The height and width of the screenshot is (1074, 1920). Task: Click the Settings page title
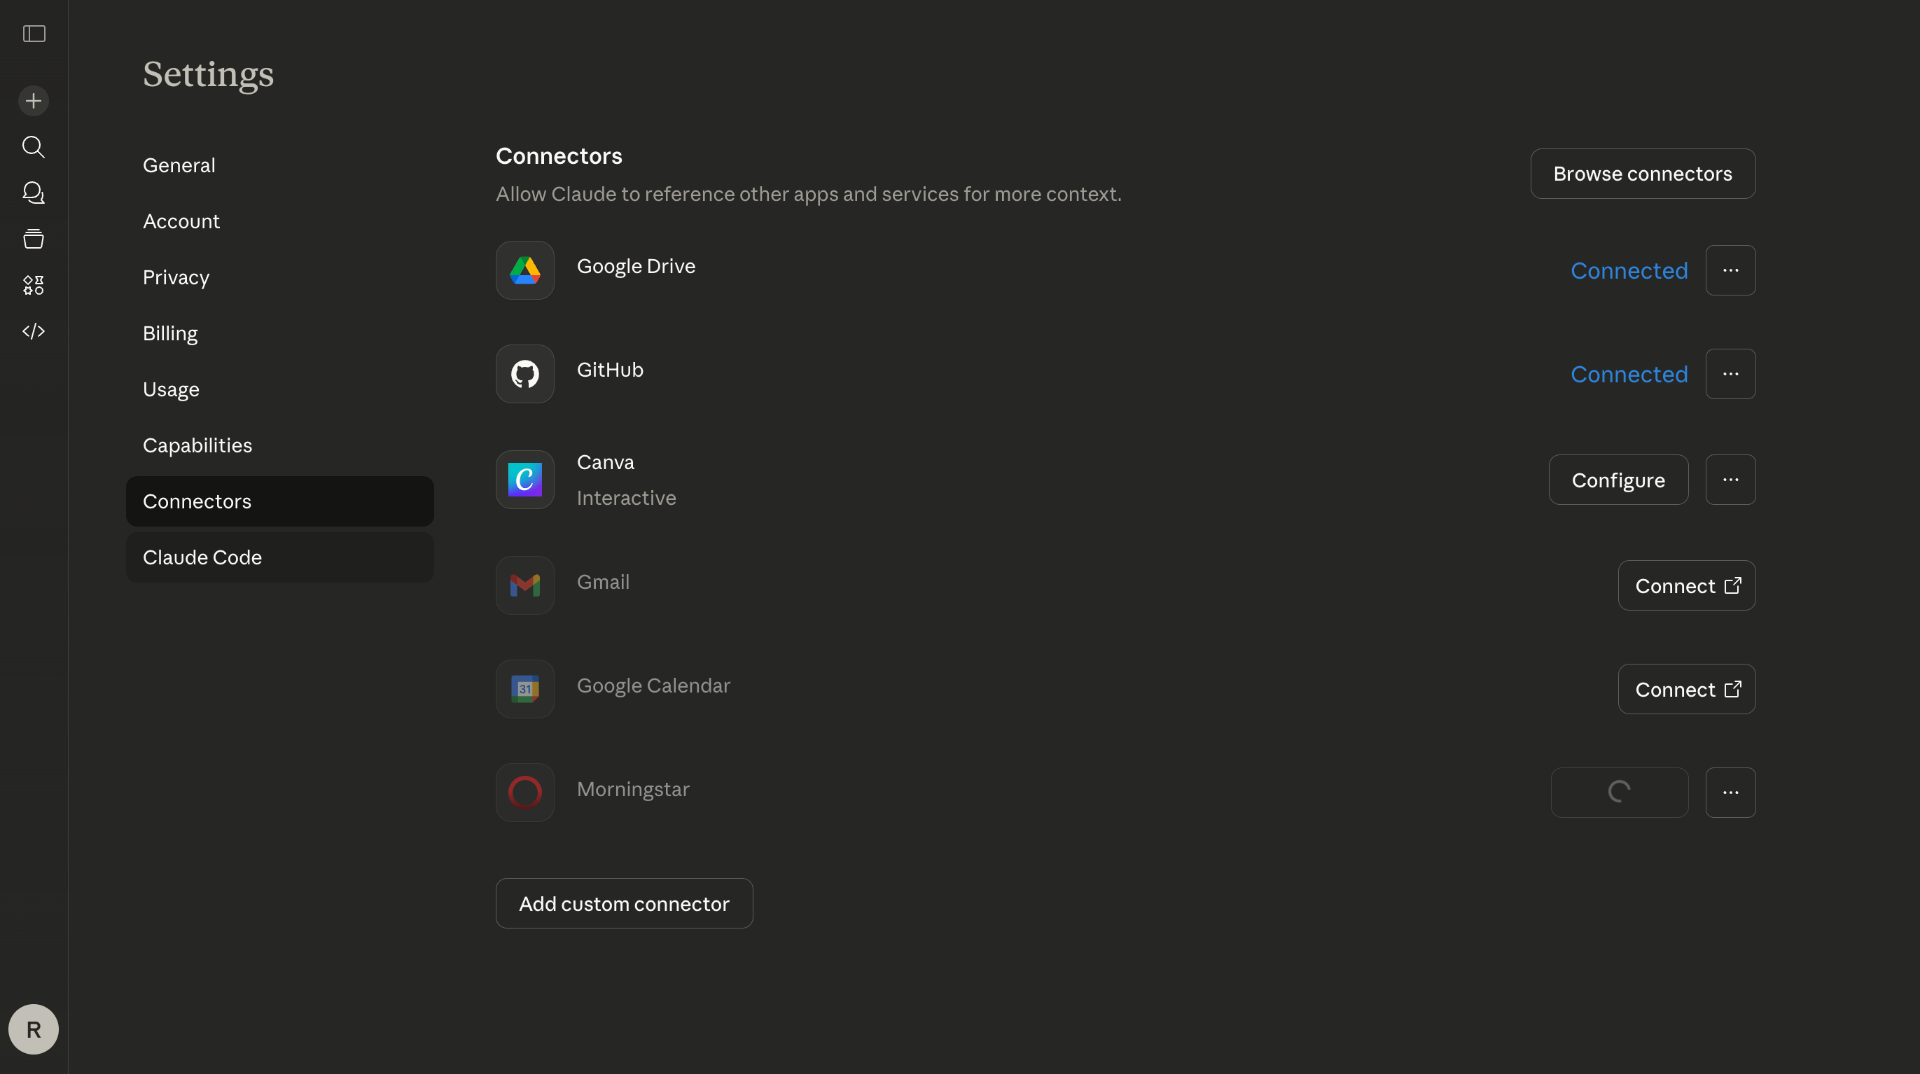tap(208, 75)
